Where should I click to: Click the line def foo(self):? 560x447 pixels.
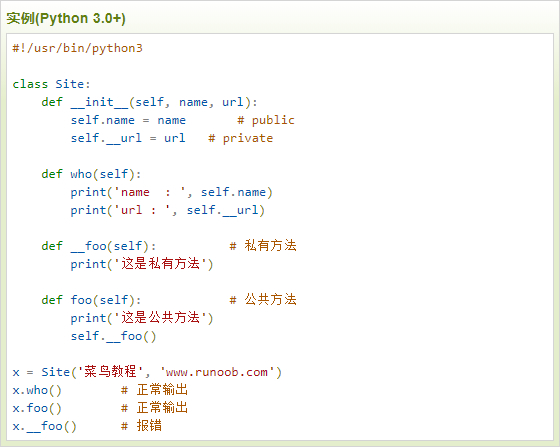[x=91, y=300]
